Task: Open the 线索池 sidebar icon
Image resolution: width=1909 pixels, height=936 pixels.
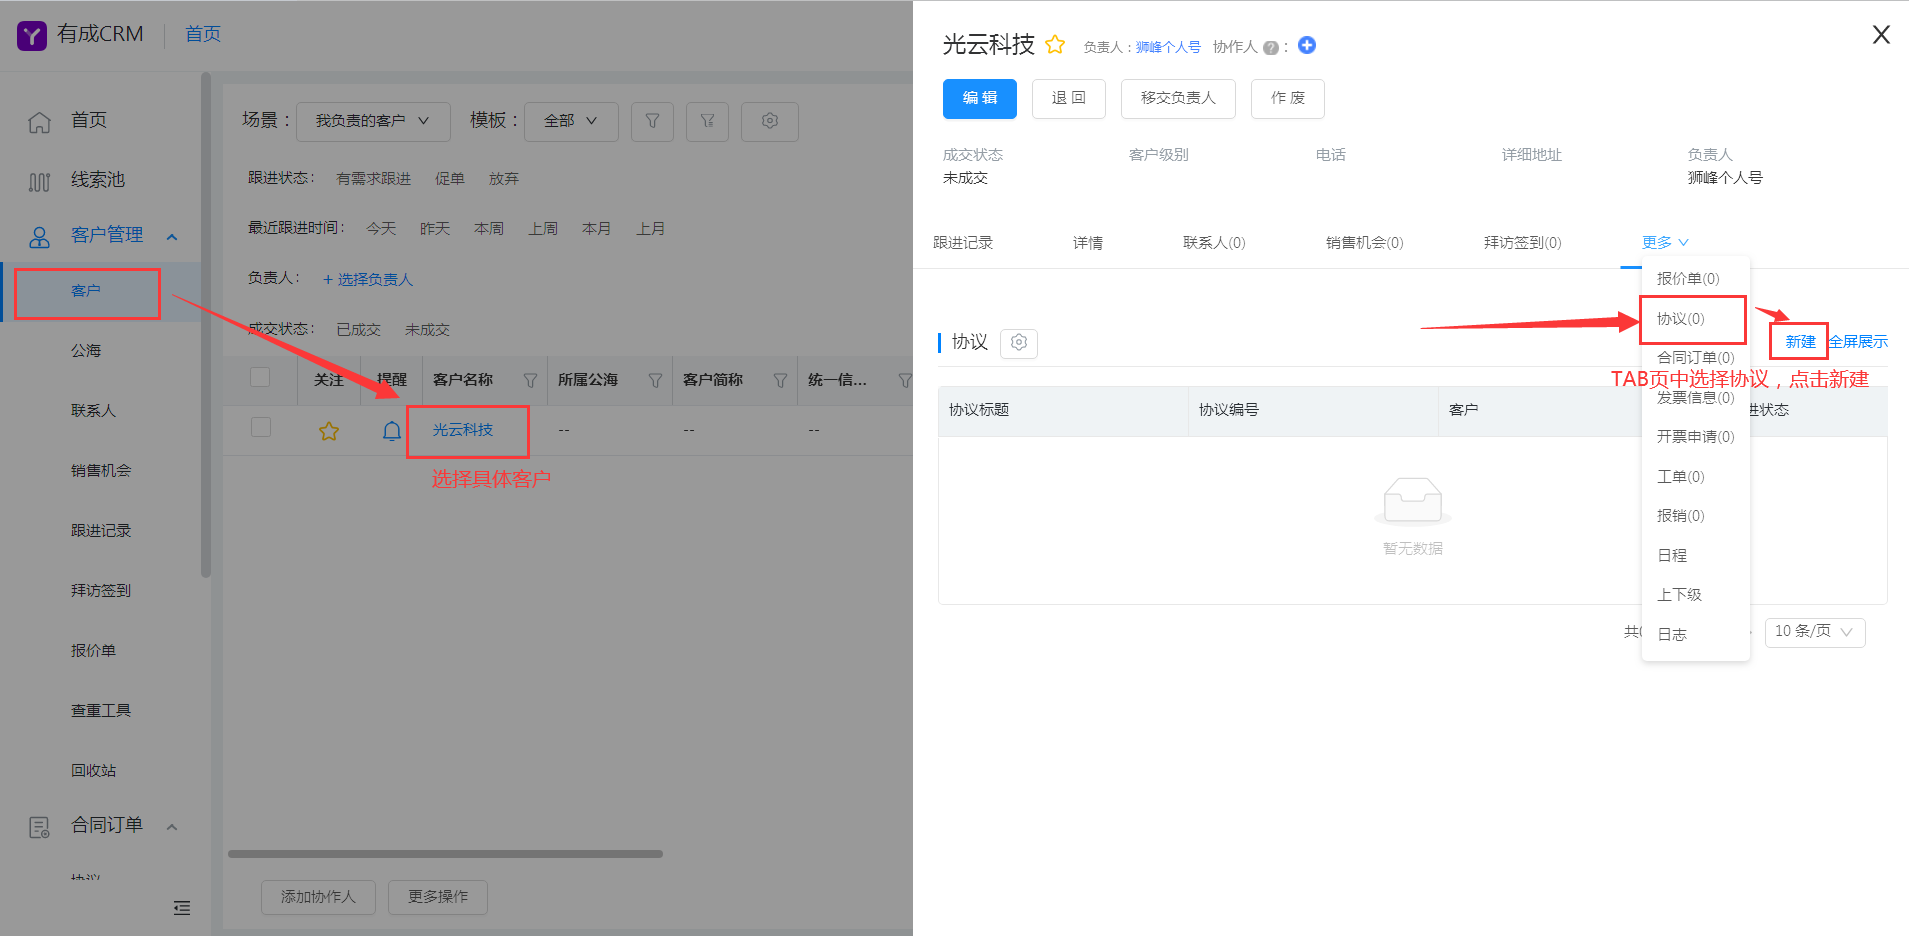Action: pyautogui.click(x=39, y=182)
